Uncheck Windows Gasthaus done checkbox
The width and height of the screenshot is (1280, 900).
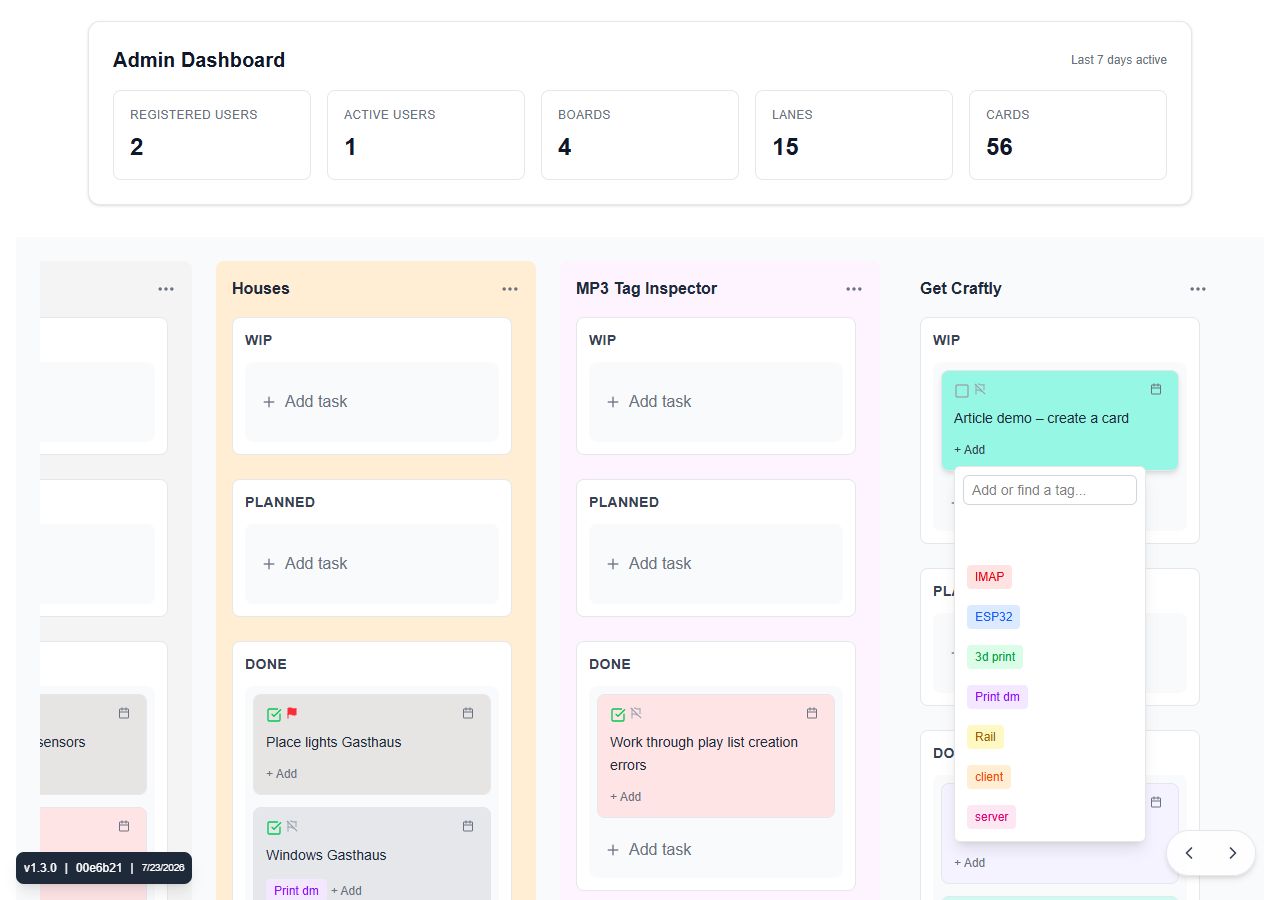tap(274, 827)
